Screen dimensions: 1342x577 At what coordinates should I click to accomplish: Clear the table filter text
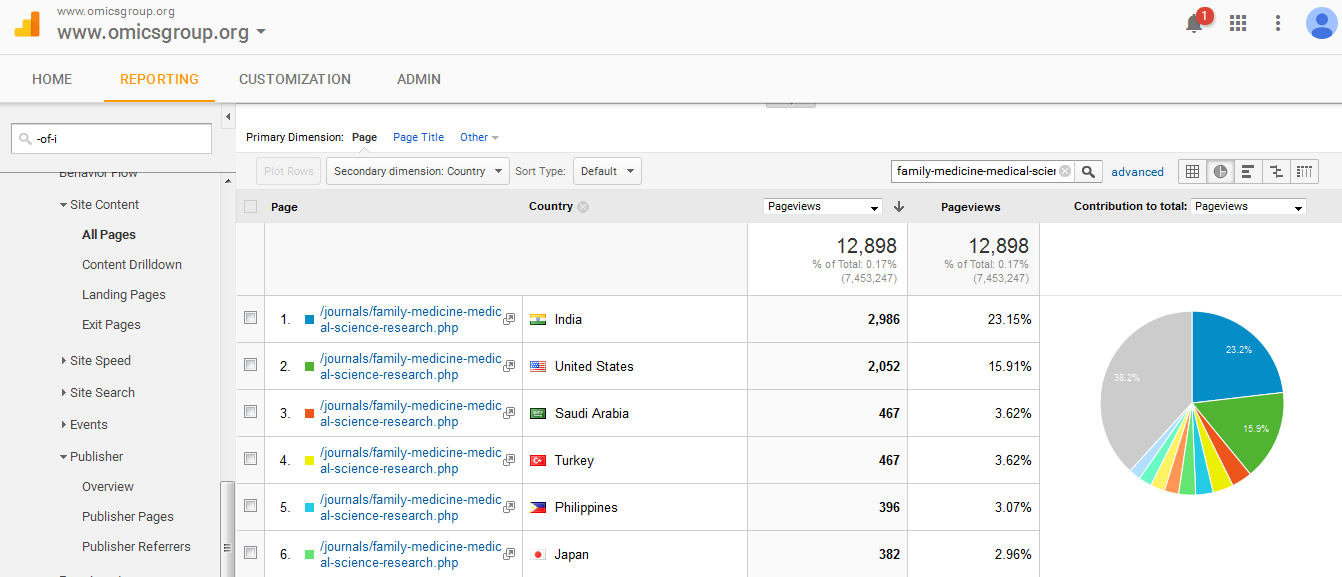pos(1065,171)
